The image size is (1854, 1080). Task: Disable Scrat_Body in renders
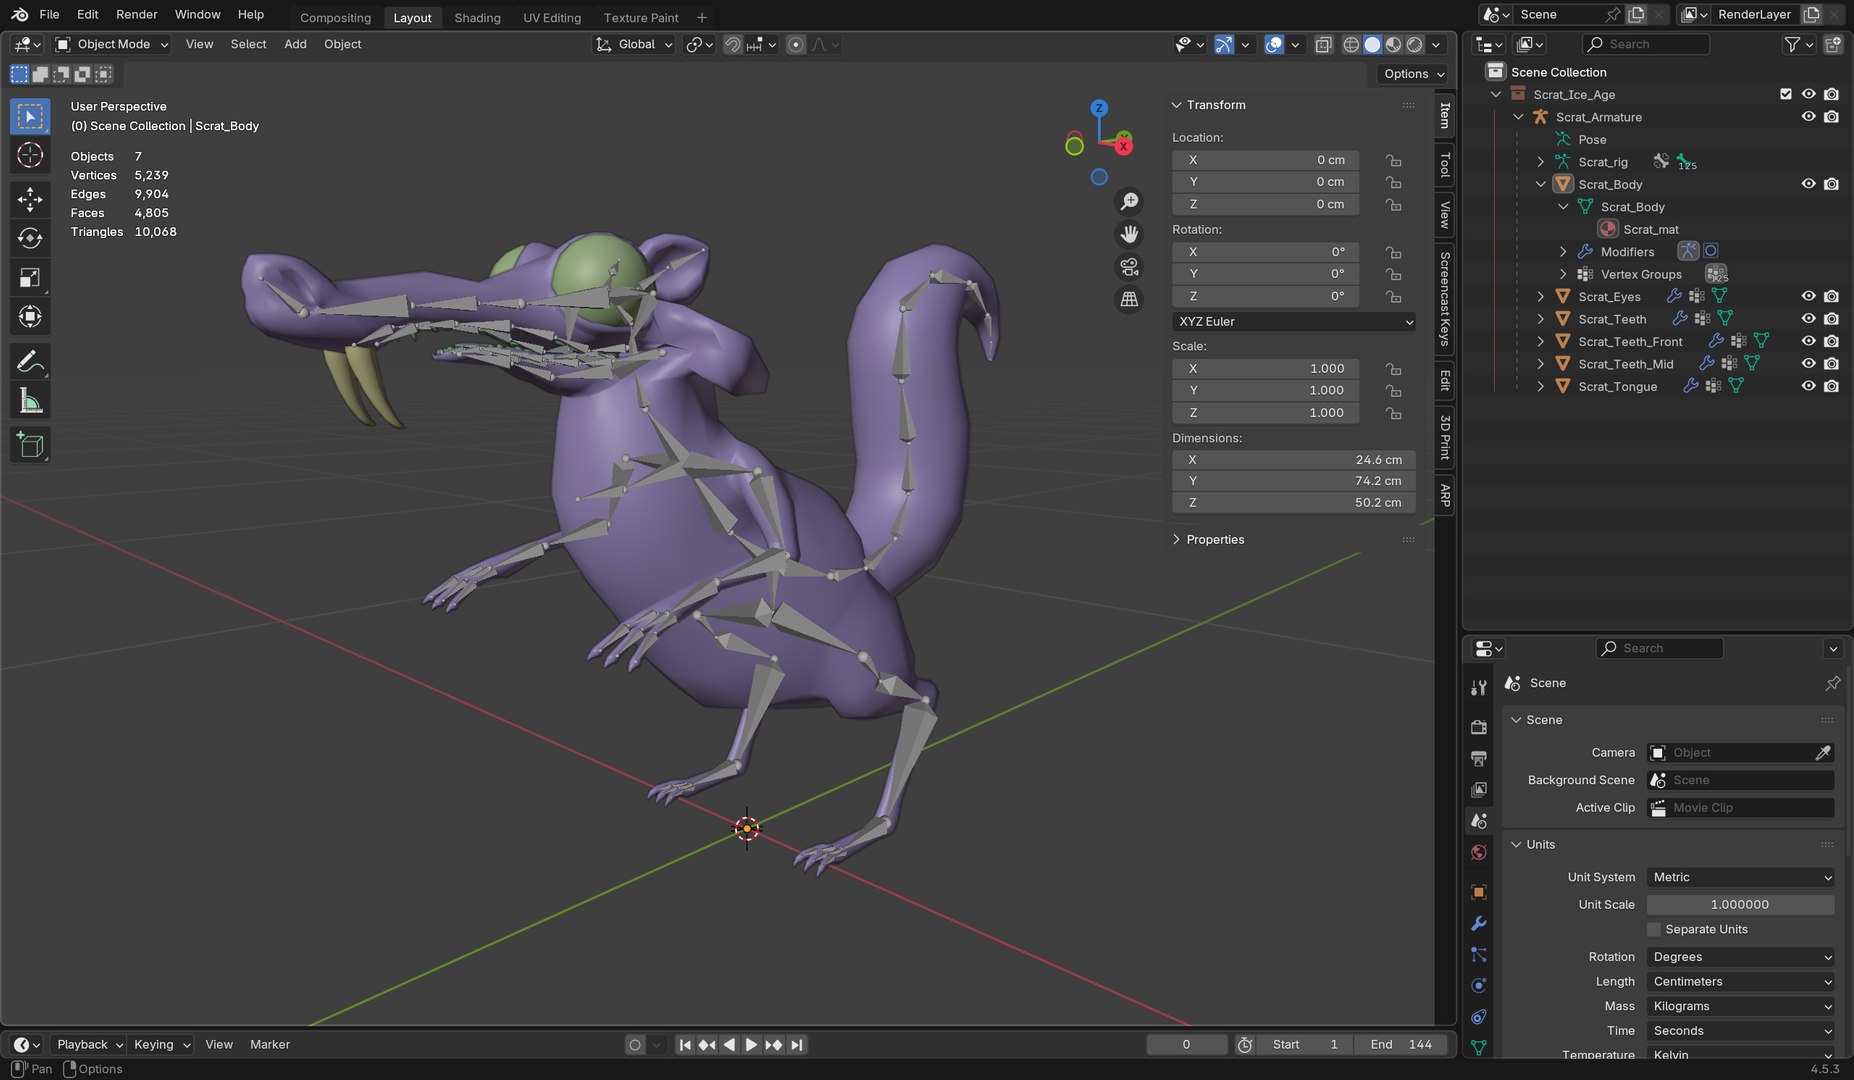point(1831,184)
